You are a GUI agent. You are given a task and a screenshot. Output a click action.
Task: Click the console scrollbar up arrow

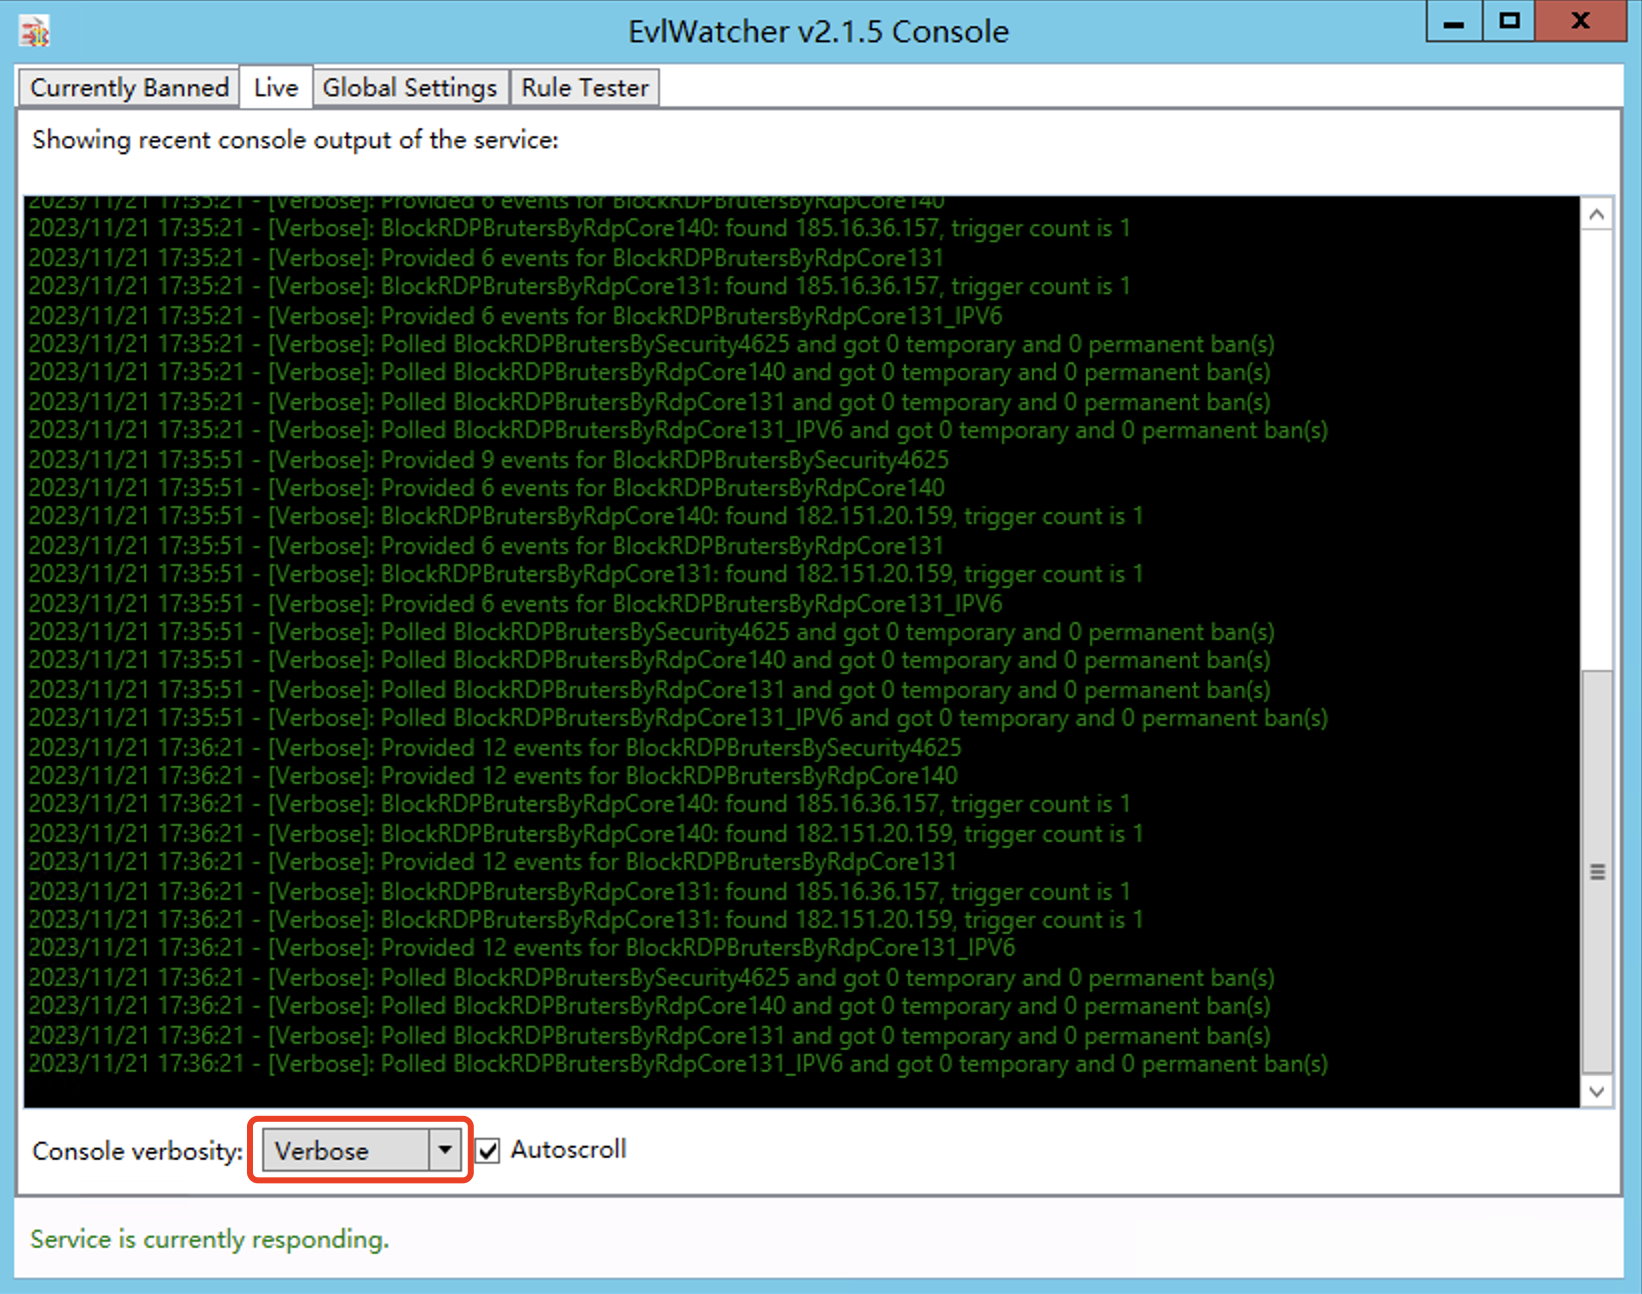(1597, 215)
